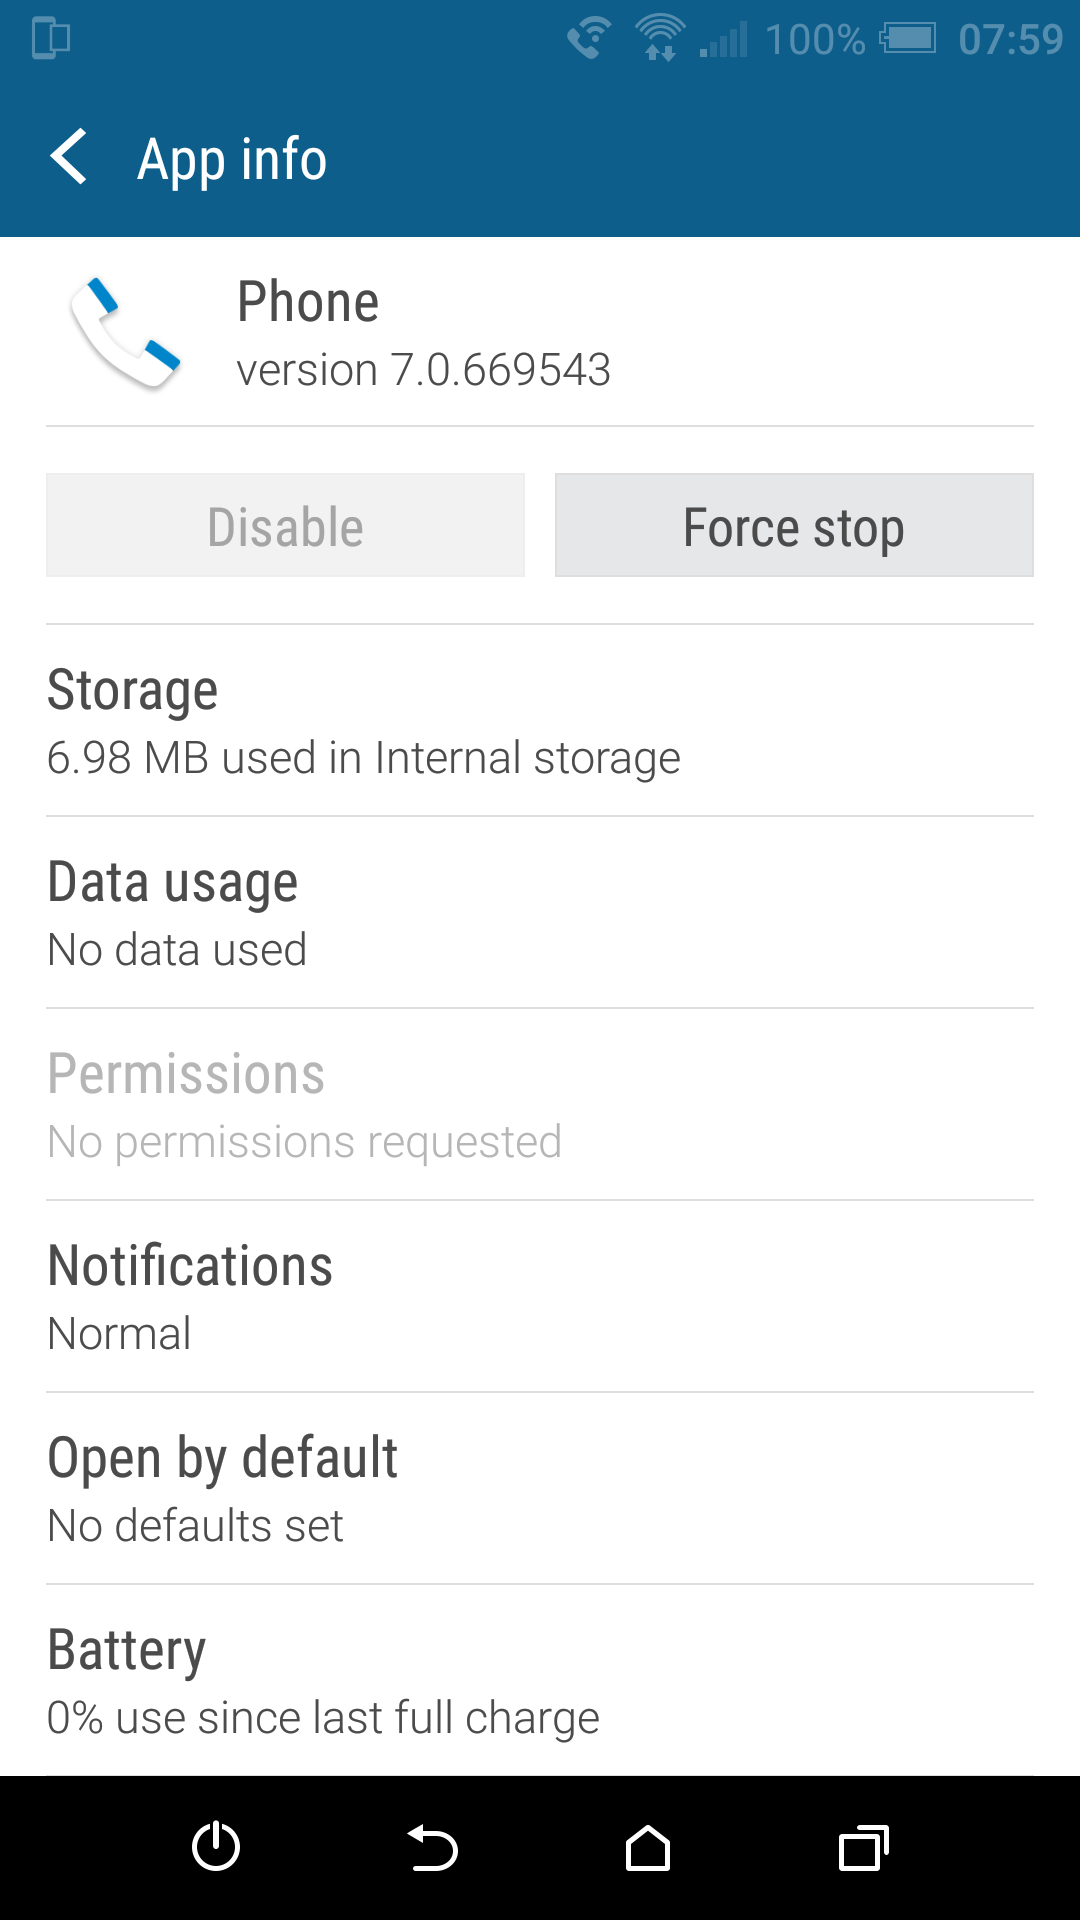Open the Notifications settings entry
This screenshot has height=1920, width=1080.
click(x=540, y=1298)
